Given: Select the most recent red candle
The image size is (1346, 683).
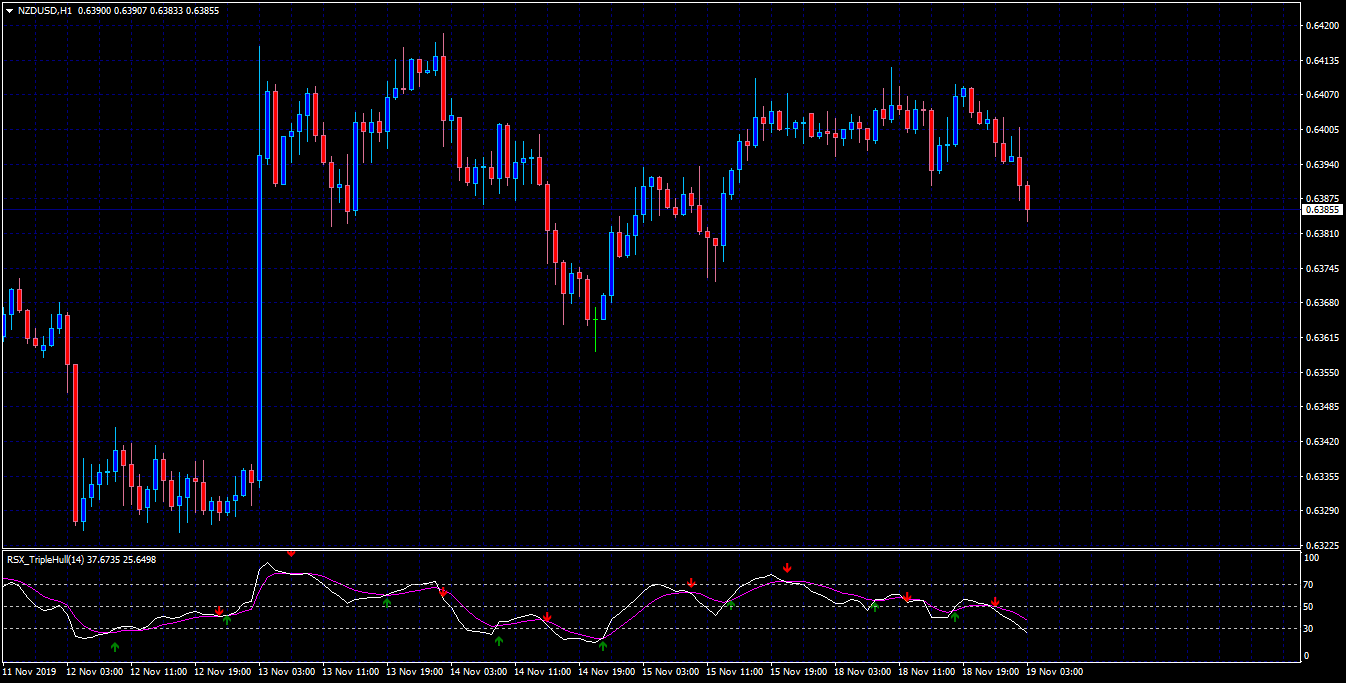Looking at the screenshot, I should pyautogui.click(x=1027, y=197).
